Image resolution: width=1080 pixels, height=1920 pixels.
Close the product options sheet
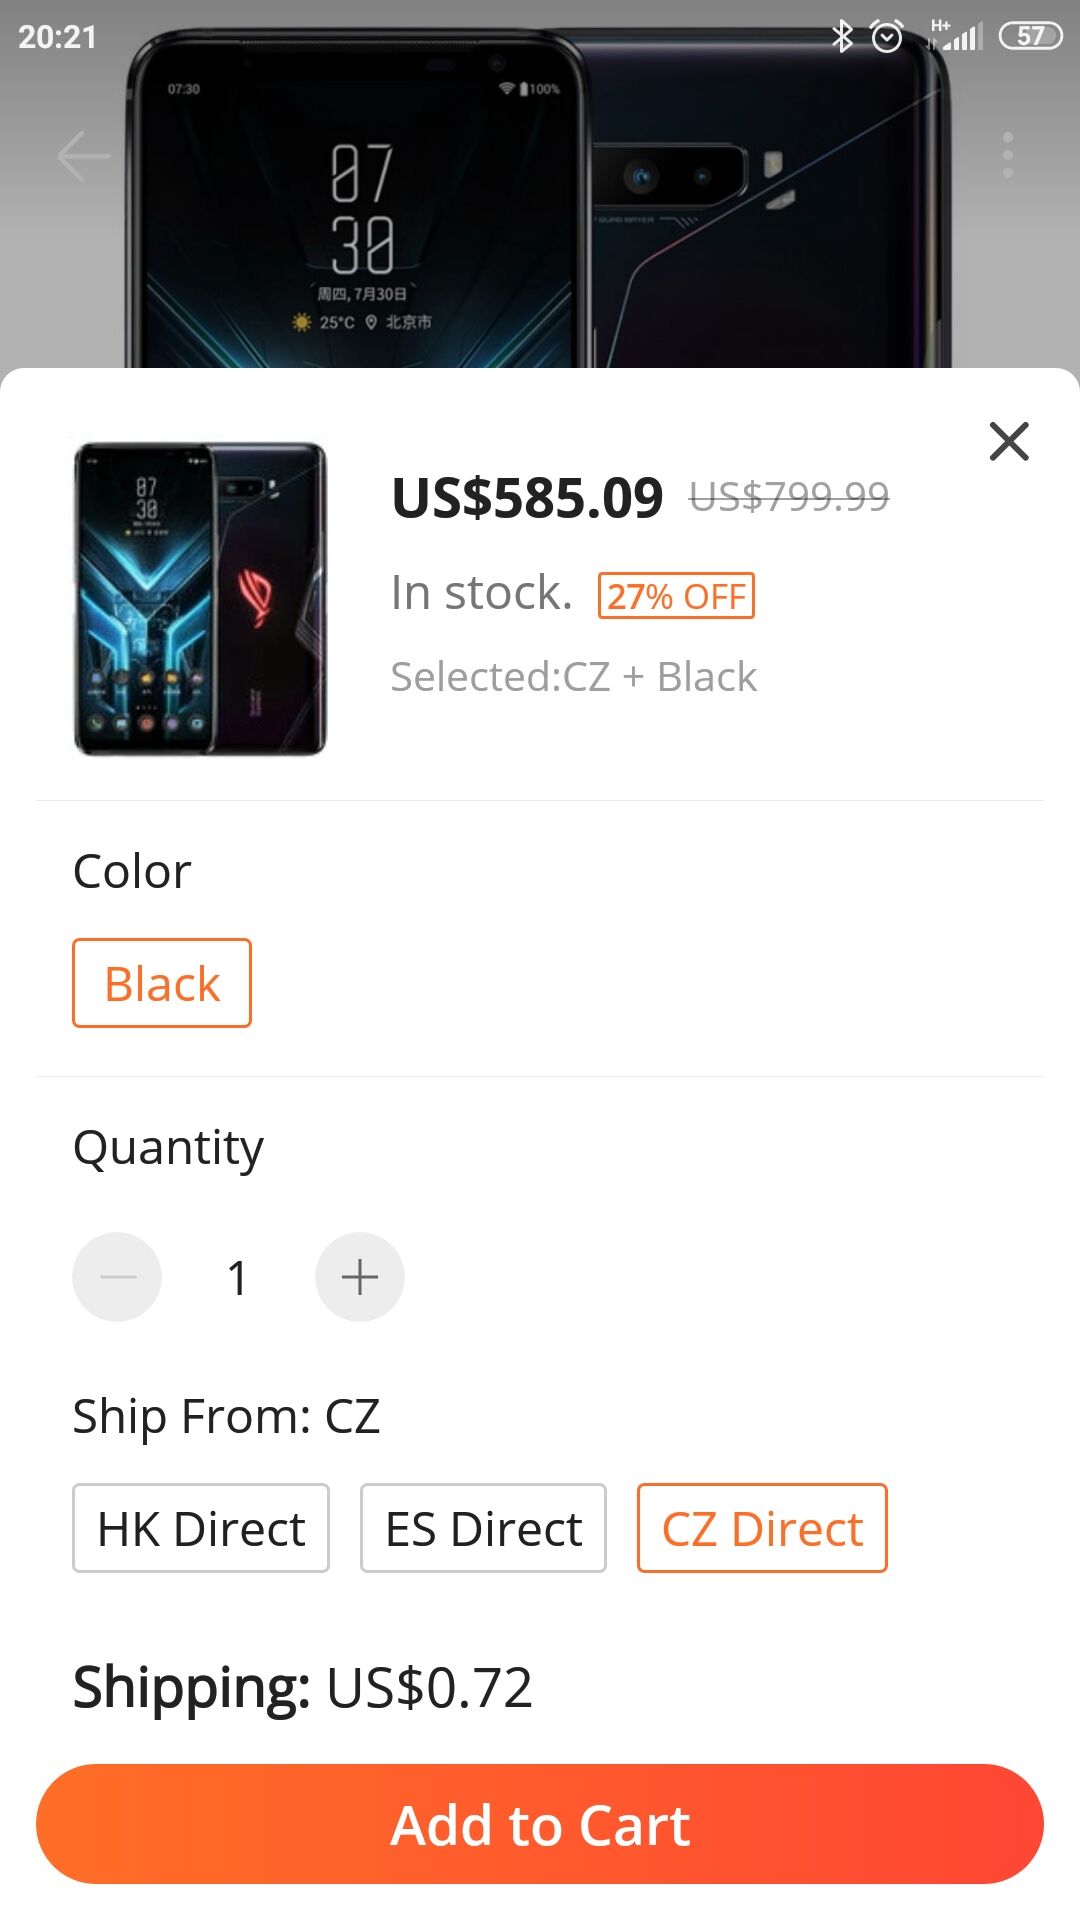pyautogui.click(x=1009, y=441)
